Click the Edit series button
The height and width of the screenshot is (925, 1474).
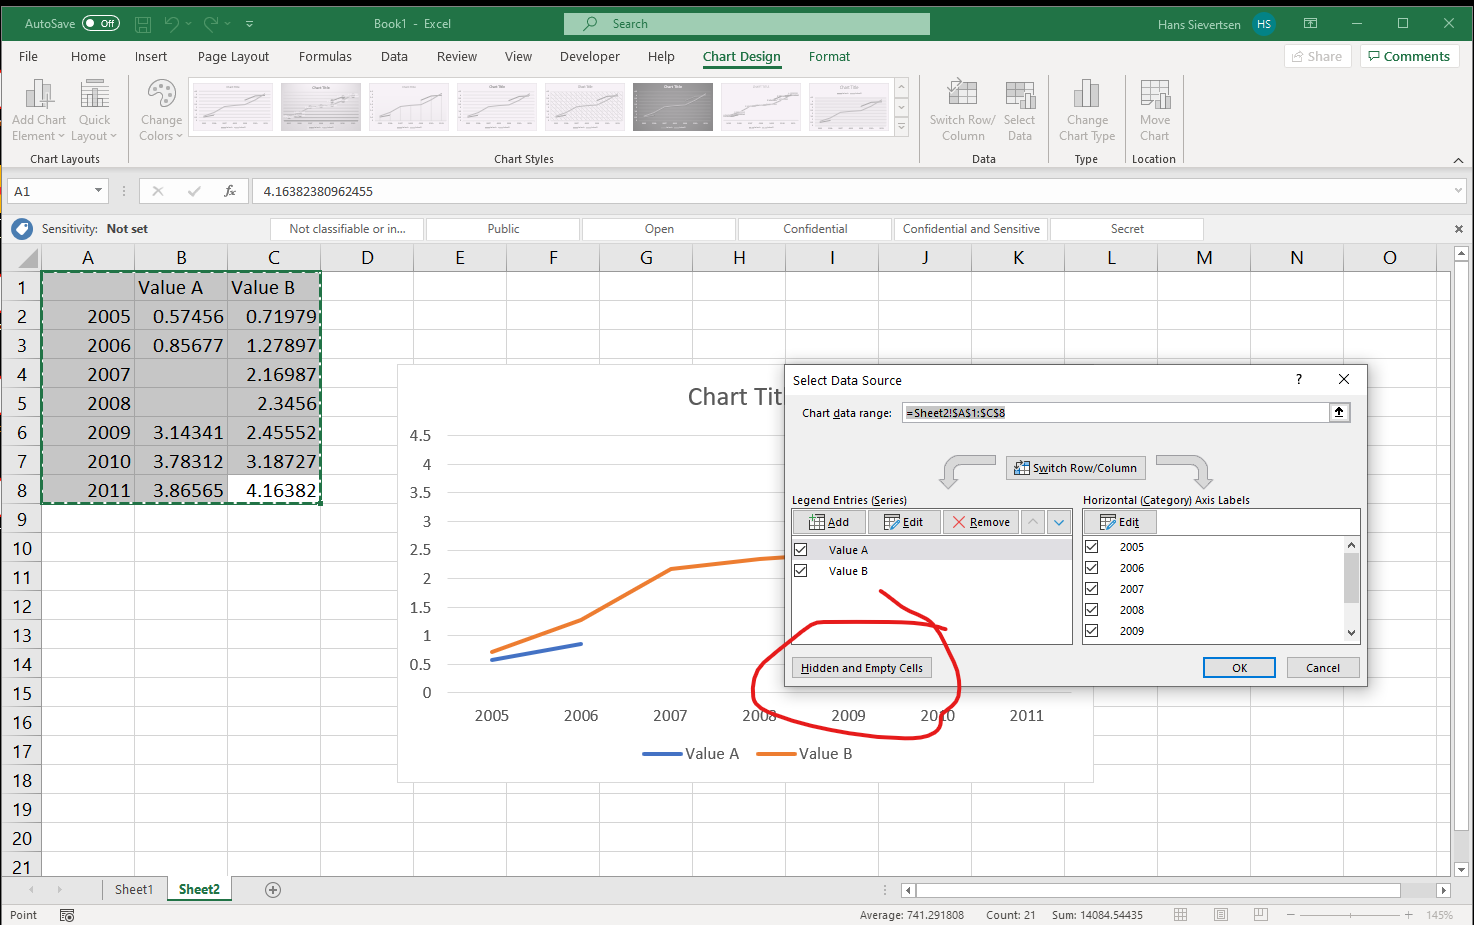coord(904,522)
